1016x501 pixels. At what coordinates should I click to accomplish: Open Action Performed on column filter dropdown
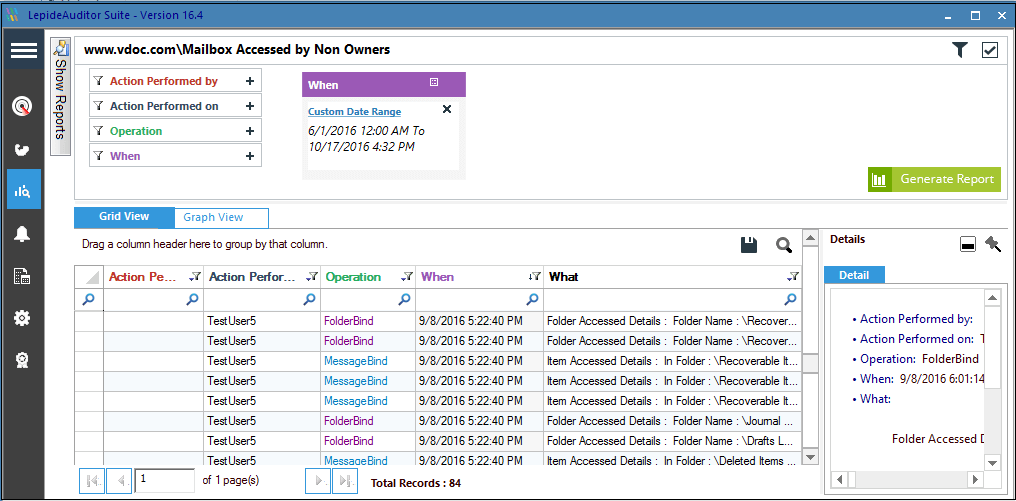[x=312, y=277]
